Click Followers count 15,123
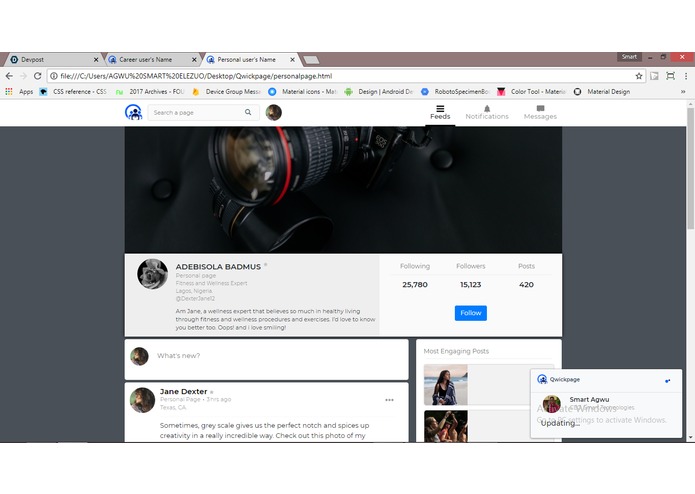695x494 pixels. 470,284
